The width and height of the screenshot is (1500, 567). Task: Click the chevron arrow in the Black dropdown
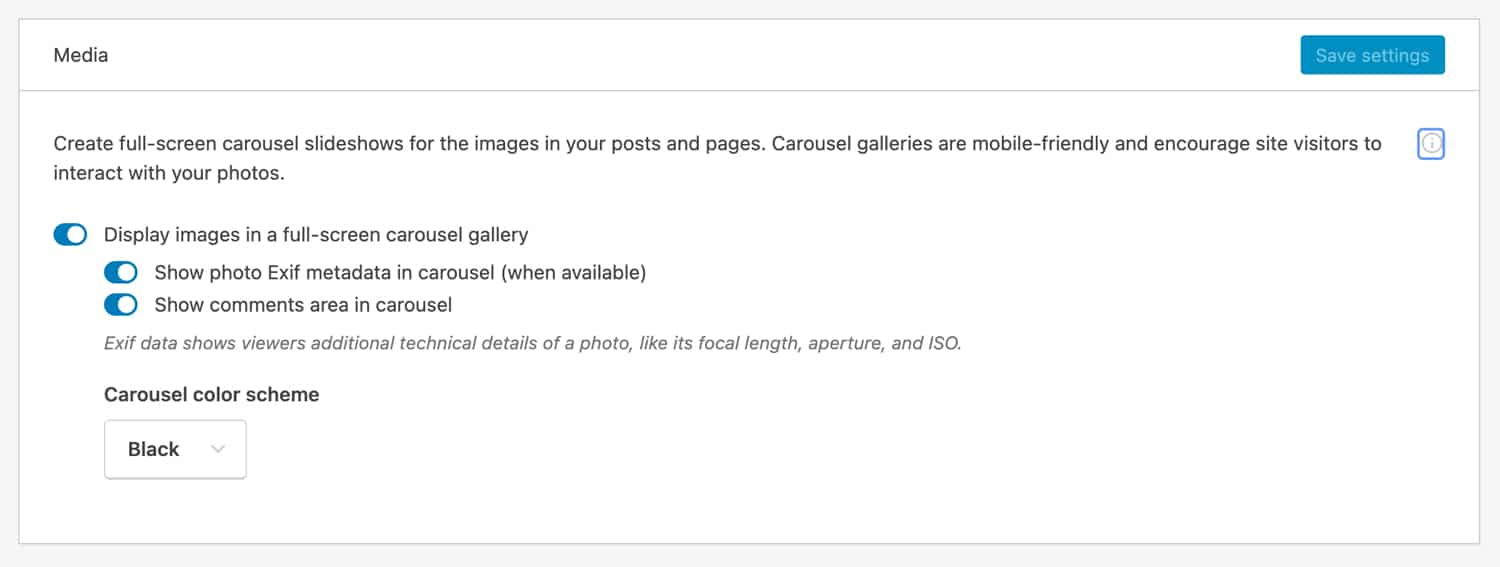pos(218,449)
